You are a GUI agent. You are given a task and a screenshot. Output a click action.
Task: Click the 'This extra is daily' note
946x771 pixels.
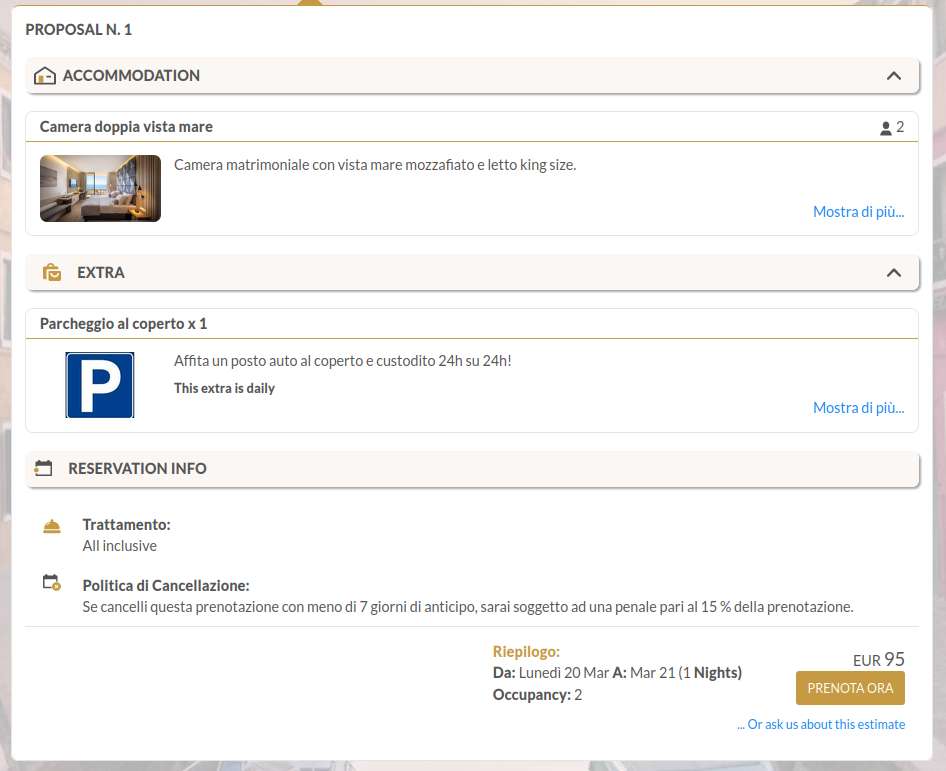pyautogui.click(x=224, y=389)
